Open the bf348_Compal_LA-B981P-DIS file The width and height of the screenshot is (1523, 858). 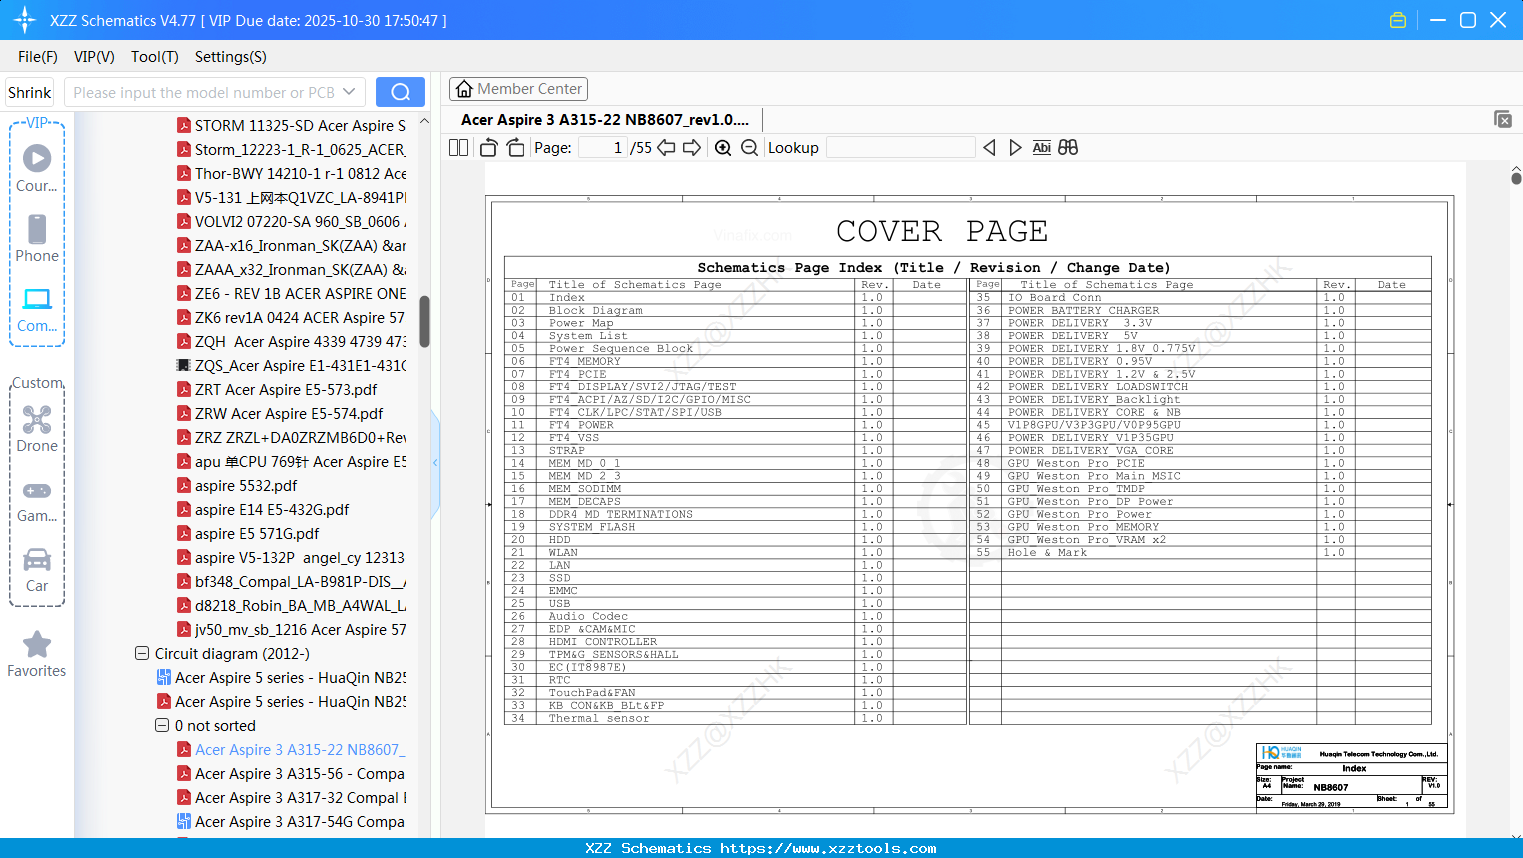pyautogui.click(x=292, y=581)
